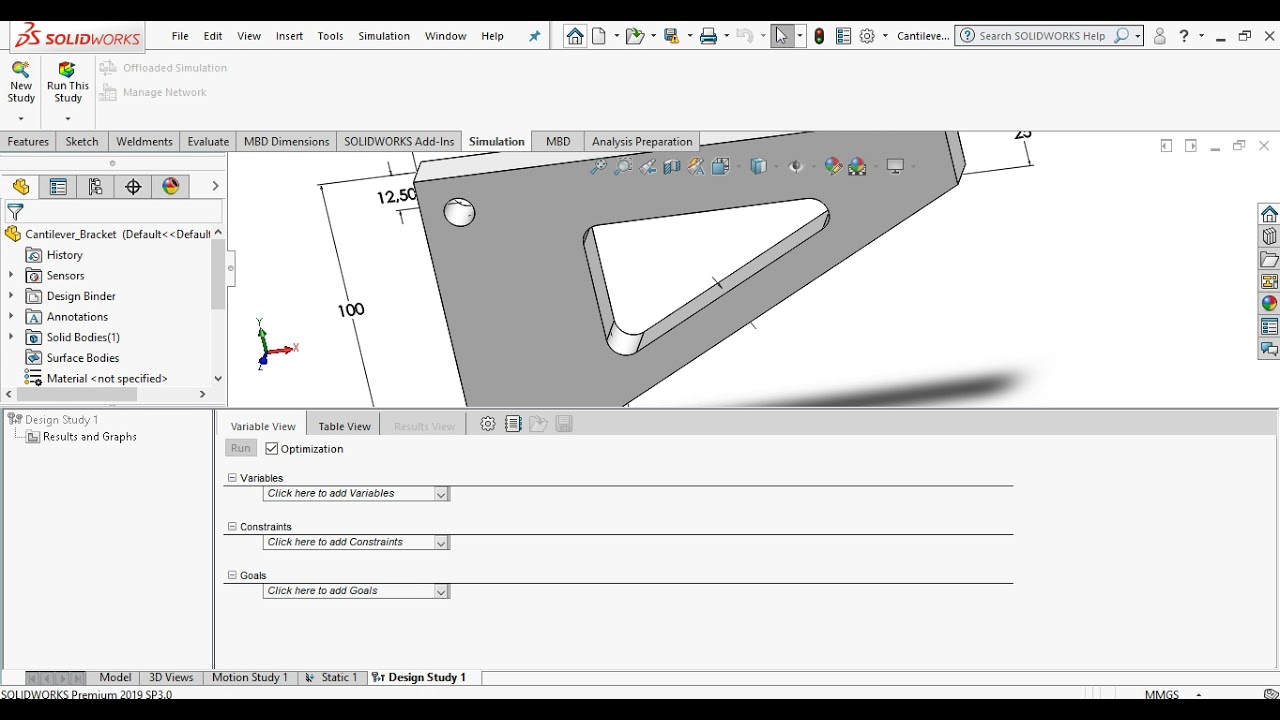Open Appearances task pane color ball icon
Image resolution: width=1280 pixels, height=720 pixels.
1269,304
